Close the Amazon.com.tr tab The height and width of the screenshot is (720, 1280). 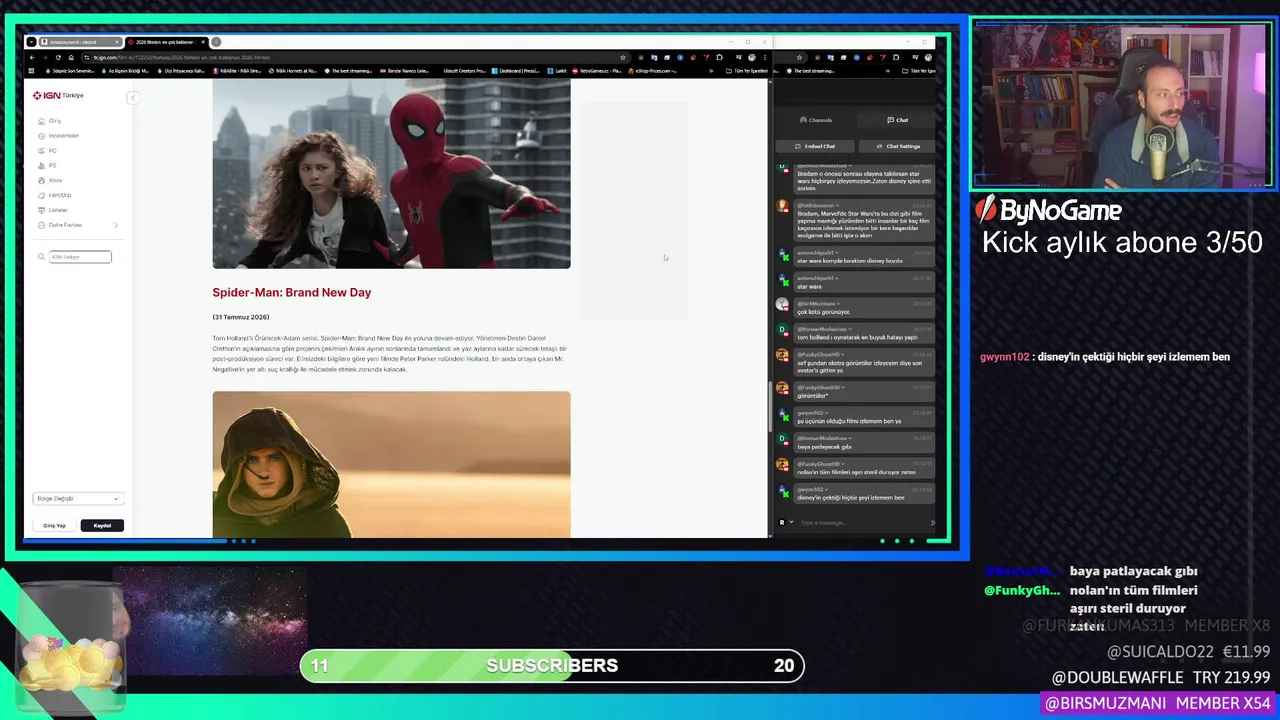[117, 42]
